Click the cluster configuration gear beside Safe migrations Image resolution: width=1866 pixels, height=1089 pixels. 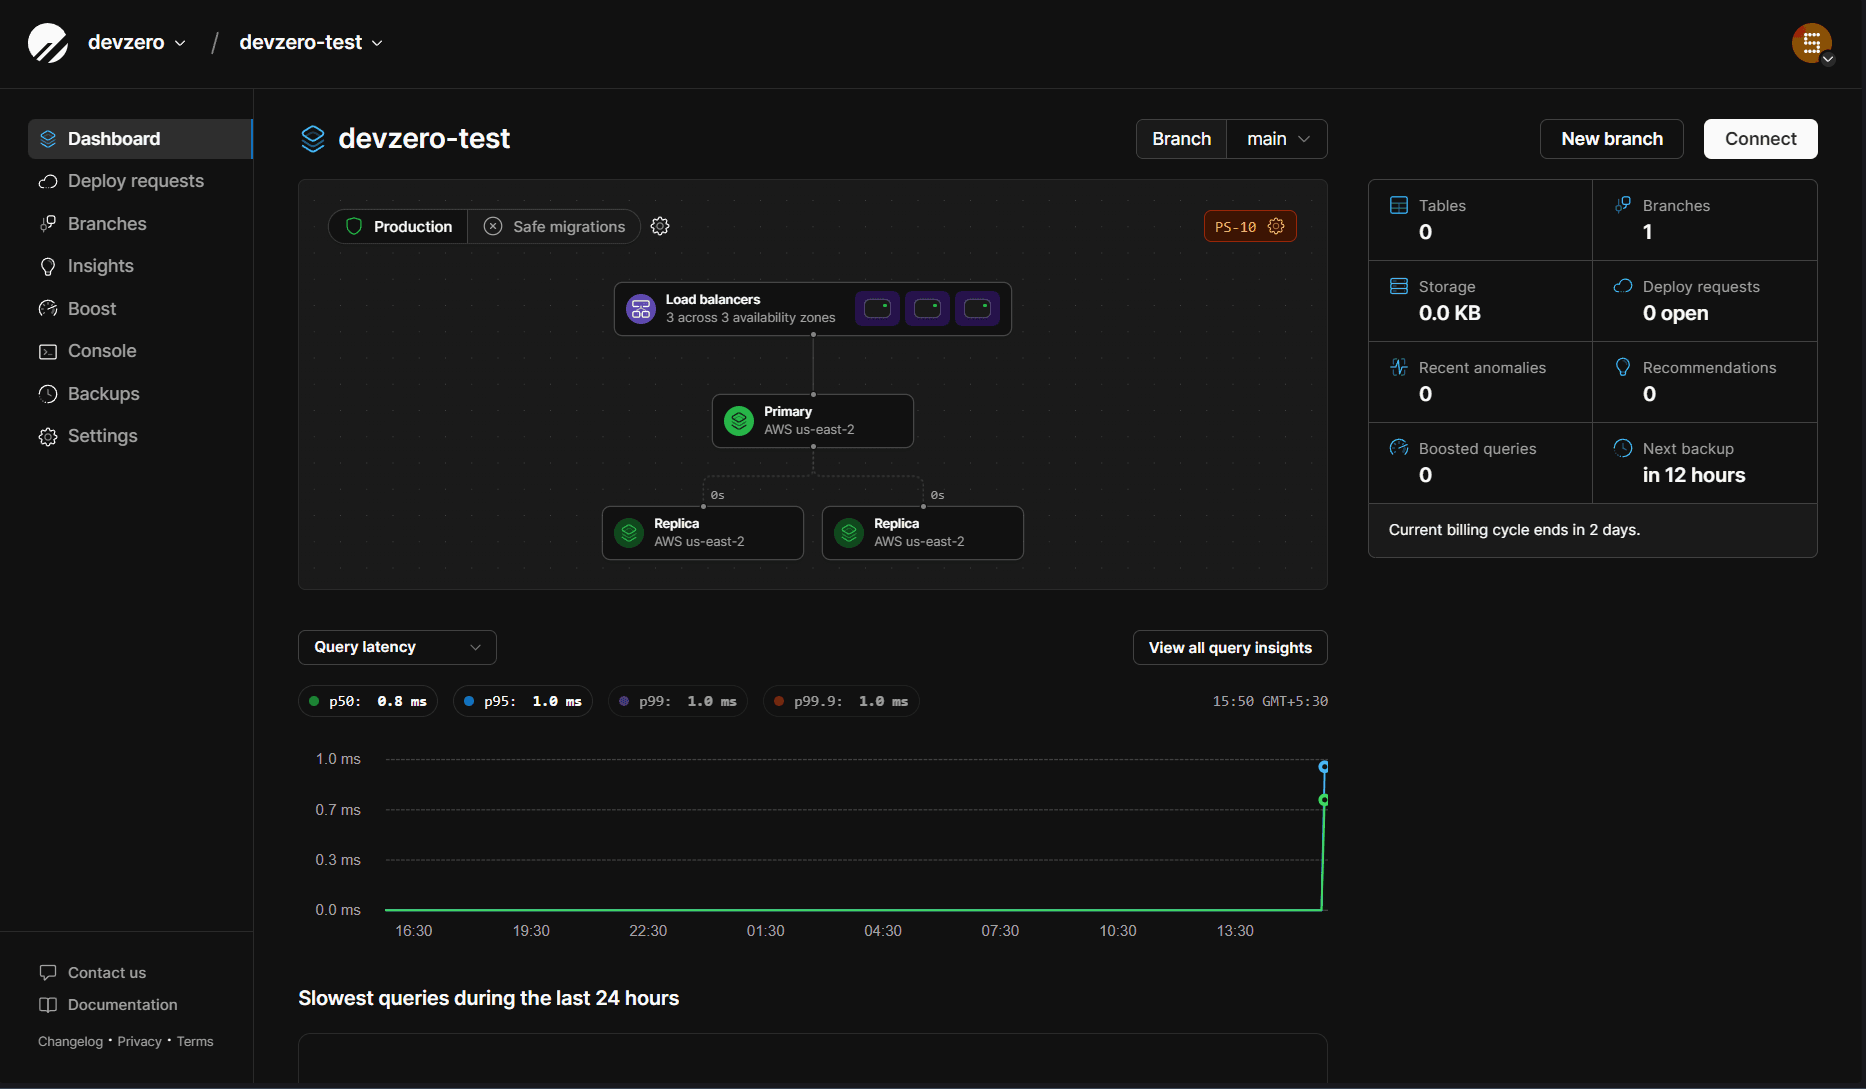pyautogui.click(x=660, y=226)
